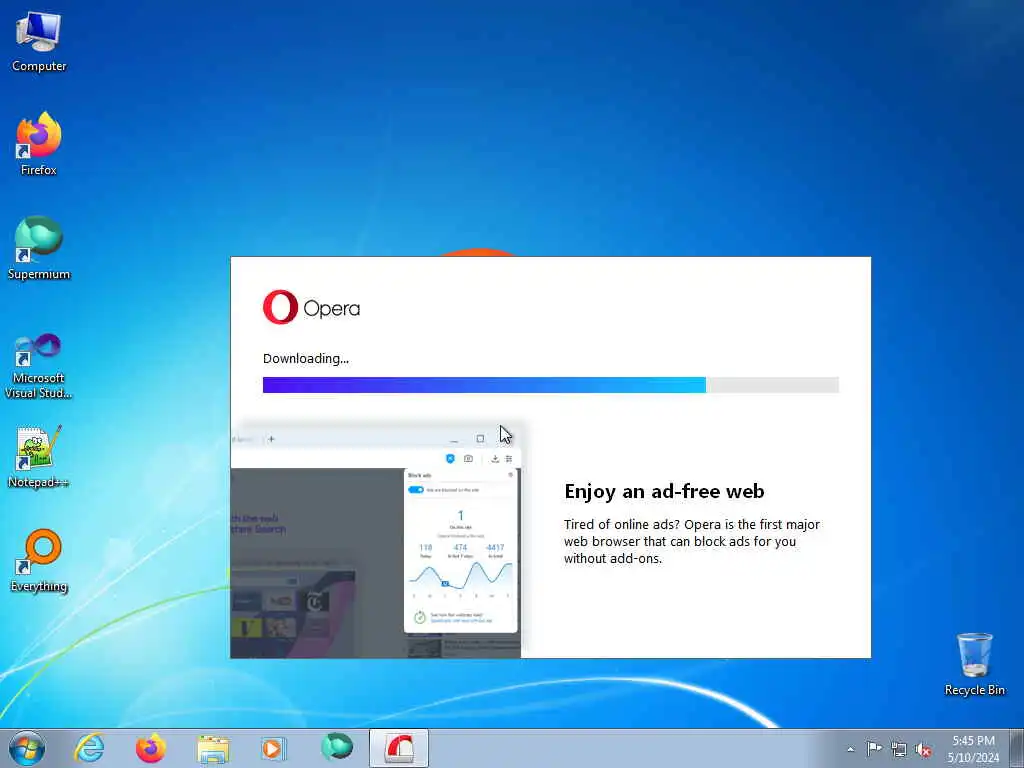This screenshot has width=1024, height=768.
Task: Click the Opera installer taskbar button
Action: 399,748
